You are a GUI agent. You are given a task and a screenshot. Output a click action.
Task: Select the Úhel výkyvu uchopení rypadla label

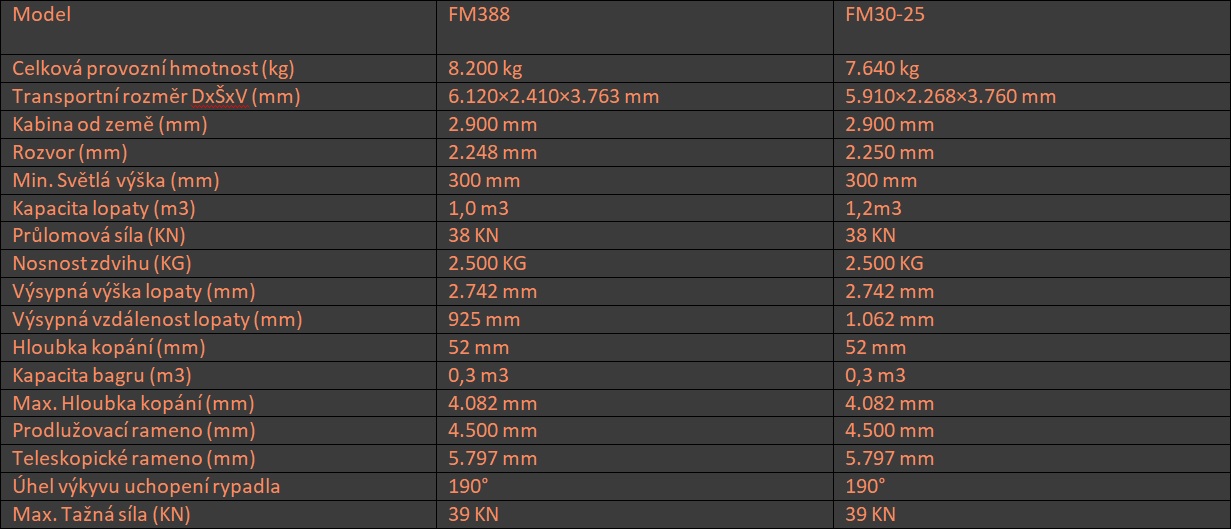(x=146, y=487)
